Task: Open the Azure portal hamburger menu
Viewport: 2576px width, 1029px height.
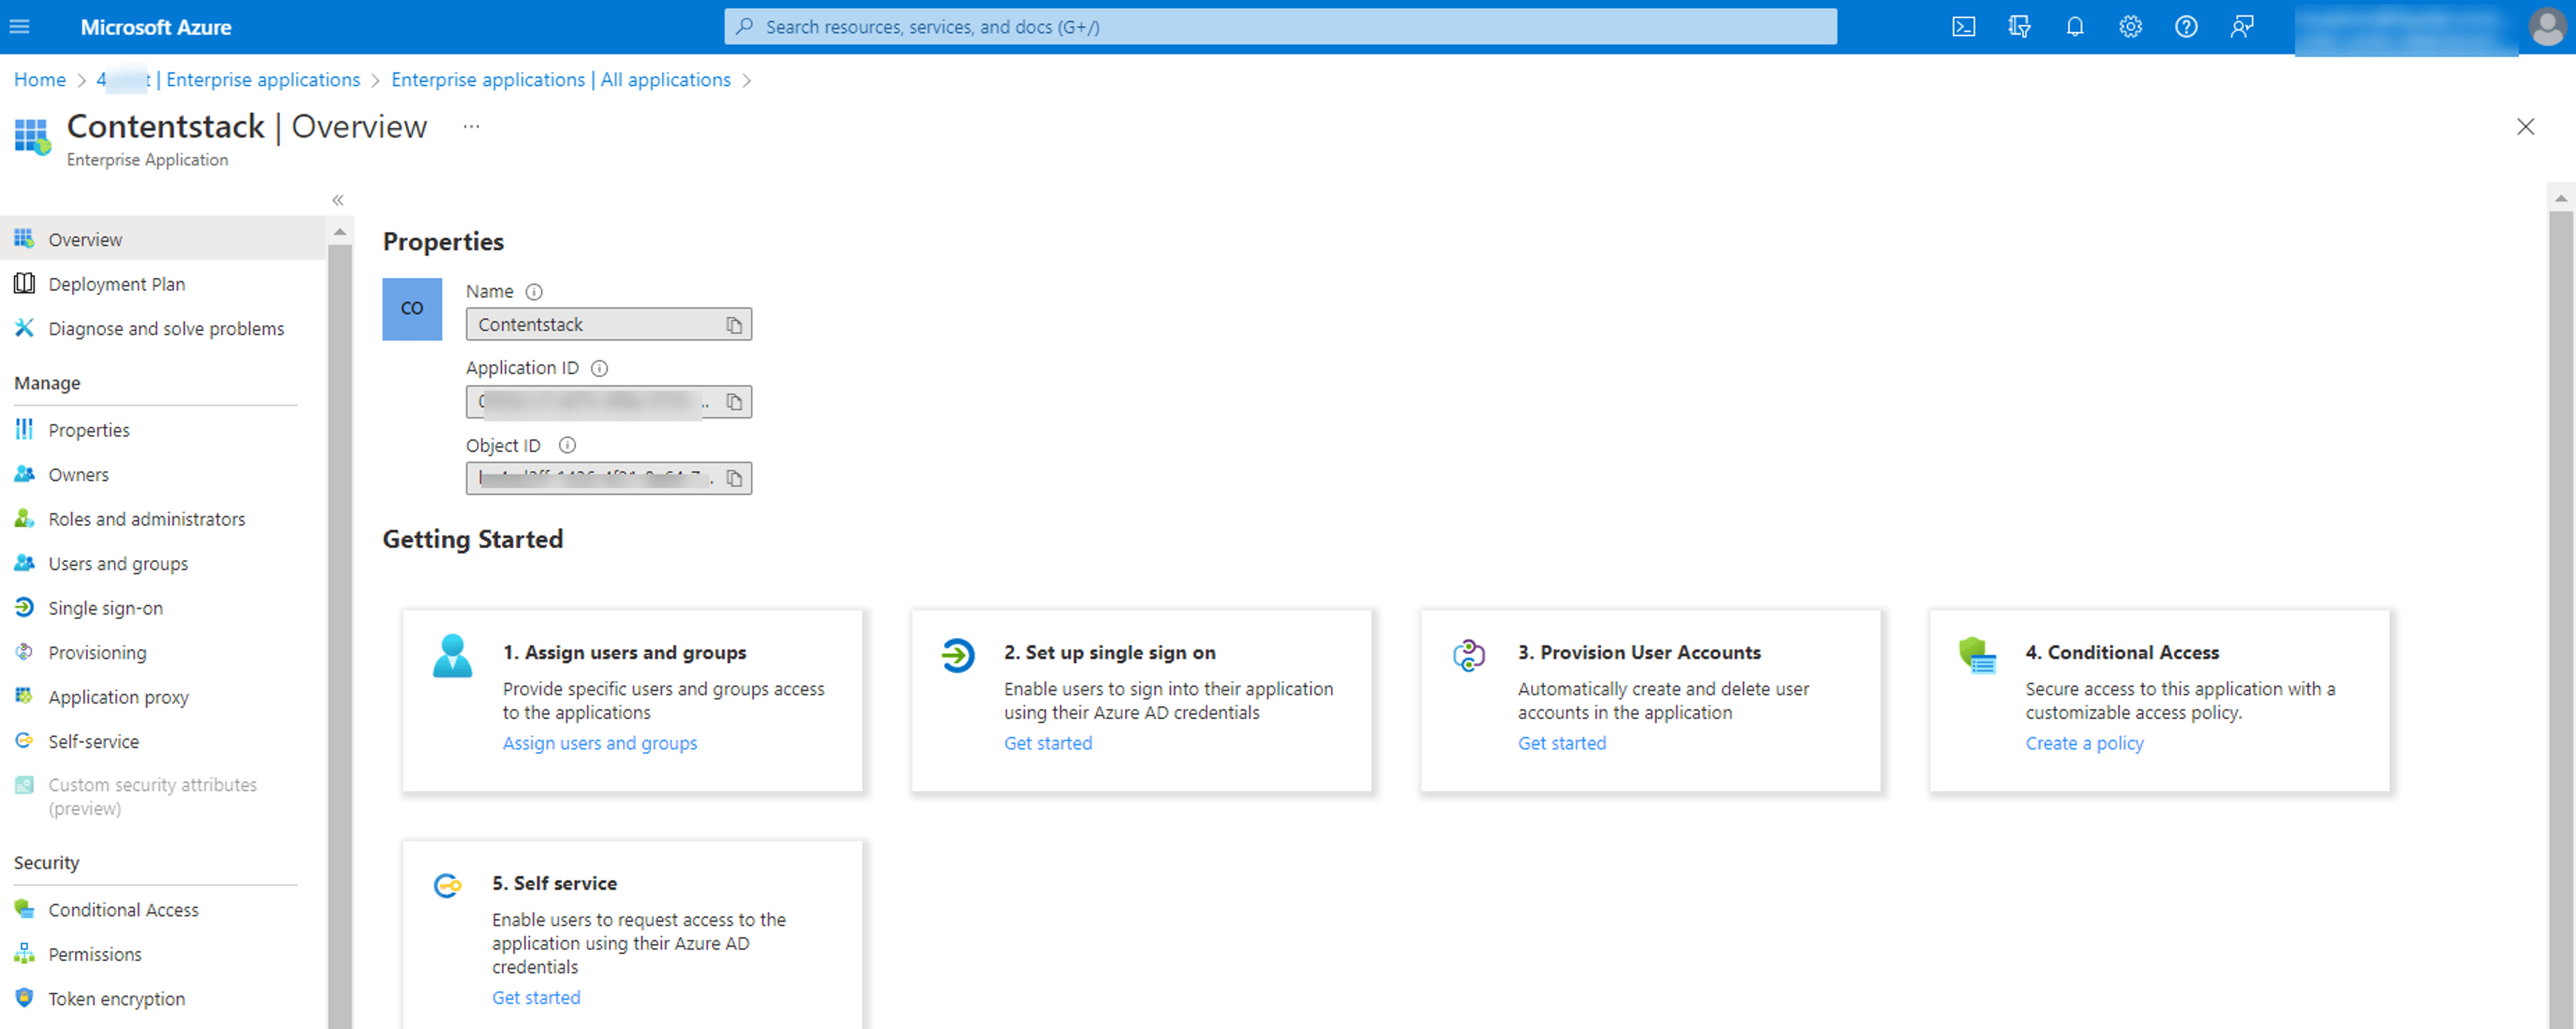Action: tap(19, 27)
